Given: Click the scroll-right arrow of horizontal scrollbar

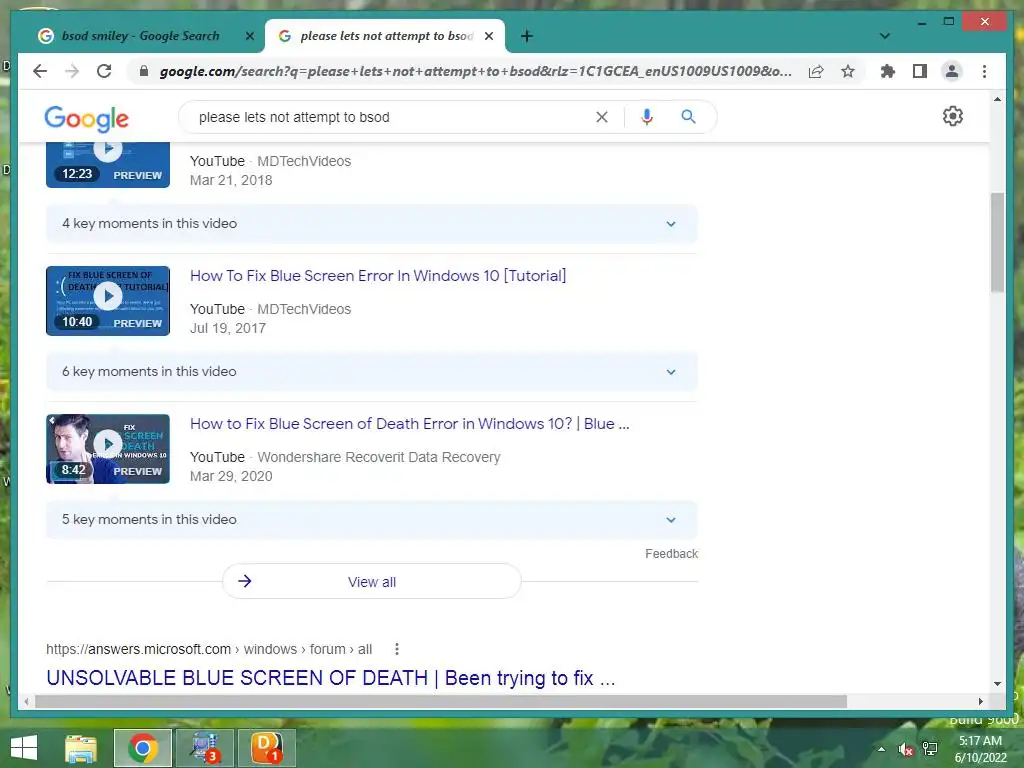Looking at the screenshot, I should pos(980,701).
